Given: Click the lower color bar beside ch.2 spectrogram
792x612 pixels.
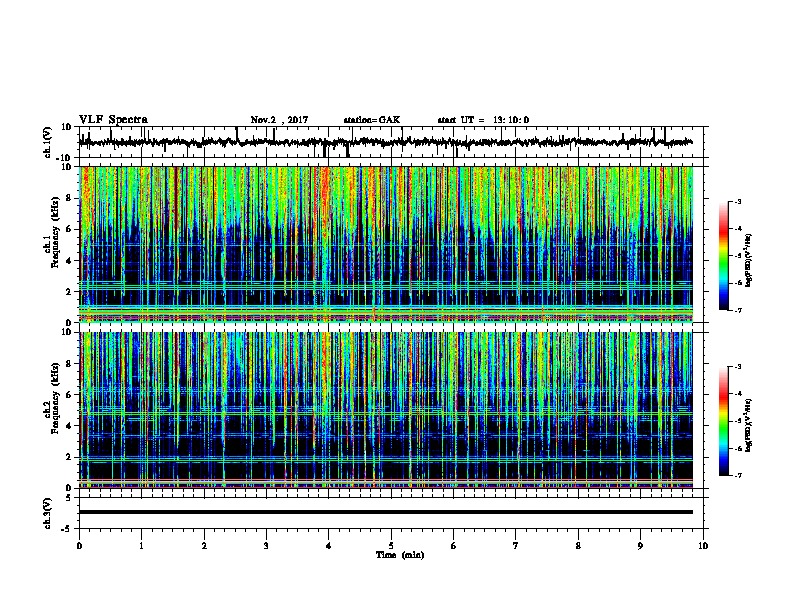Looking at the screenshot, I should [x=723, y=421].
